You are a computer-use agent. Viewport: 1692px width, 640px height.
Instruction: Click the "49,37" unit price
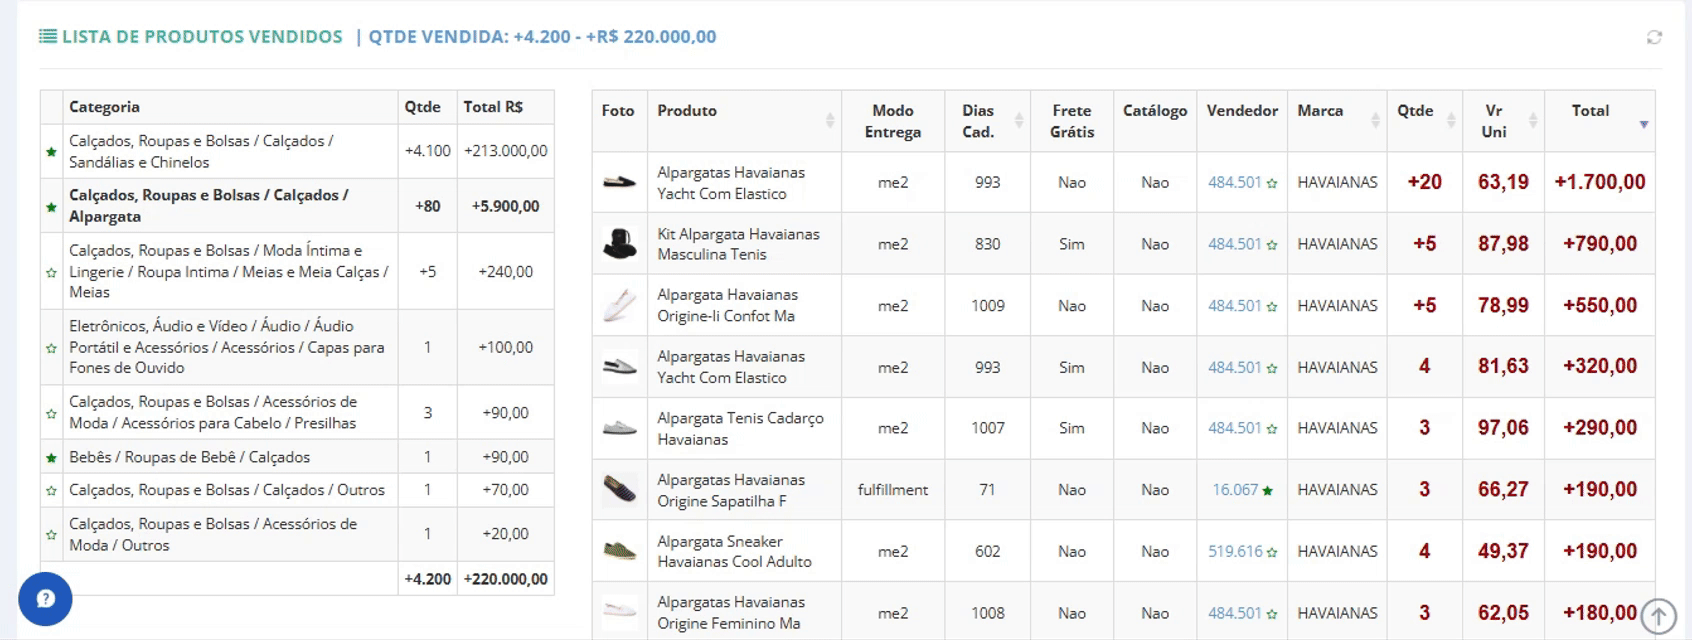pos(1503,551)
